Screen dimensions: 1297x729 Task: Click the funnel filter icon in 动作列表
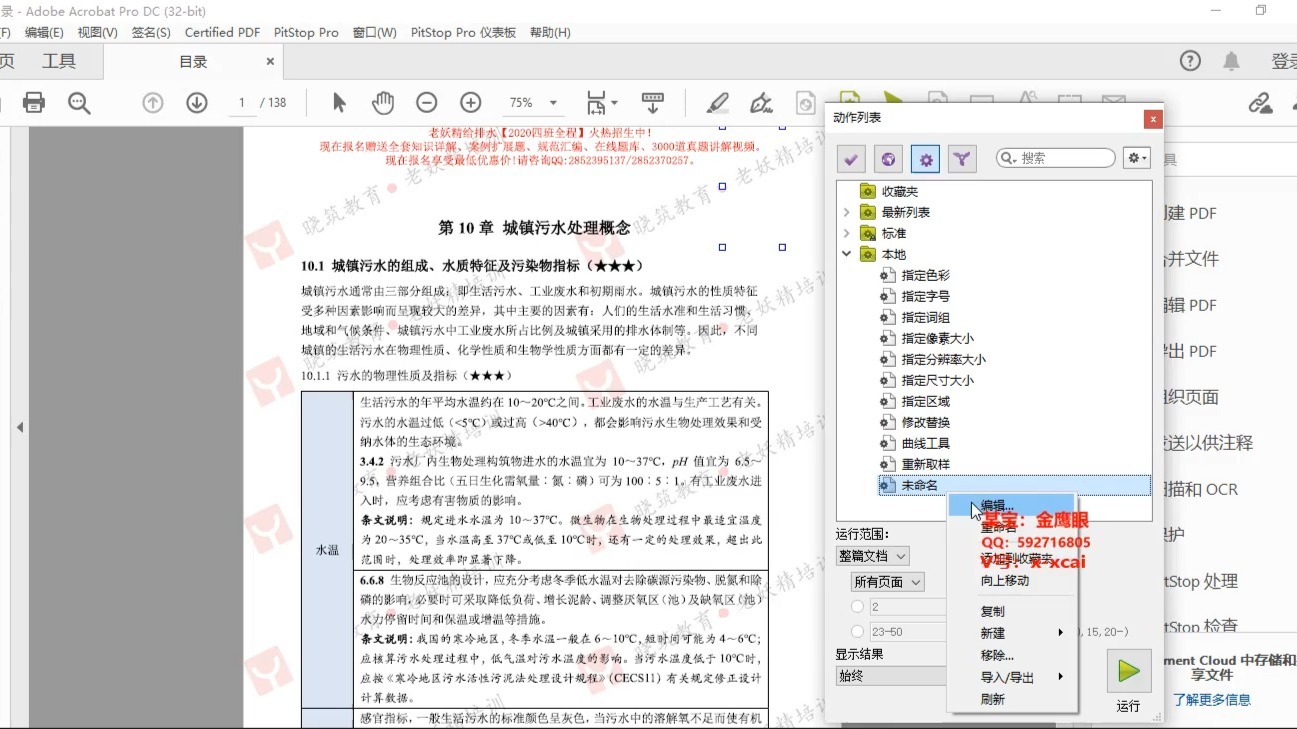coord(961,157)
